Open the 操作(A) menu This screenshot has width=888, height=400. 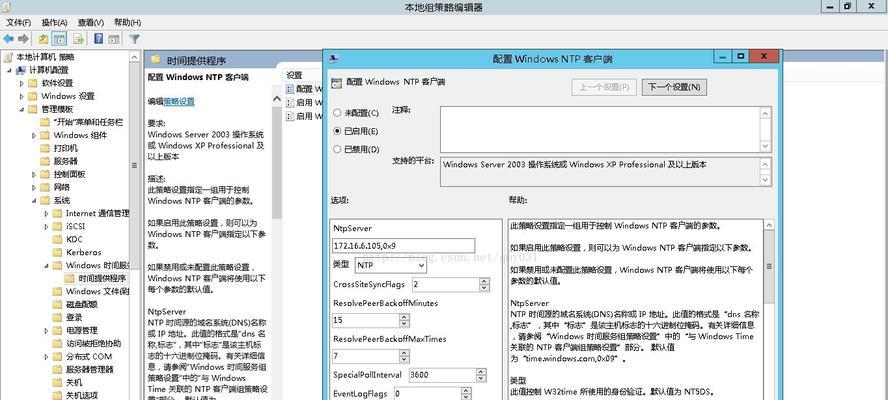click(x=54, y=22)
